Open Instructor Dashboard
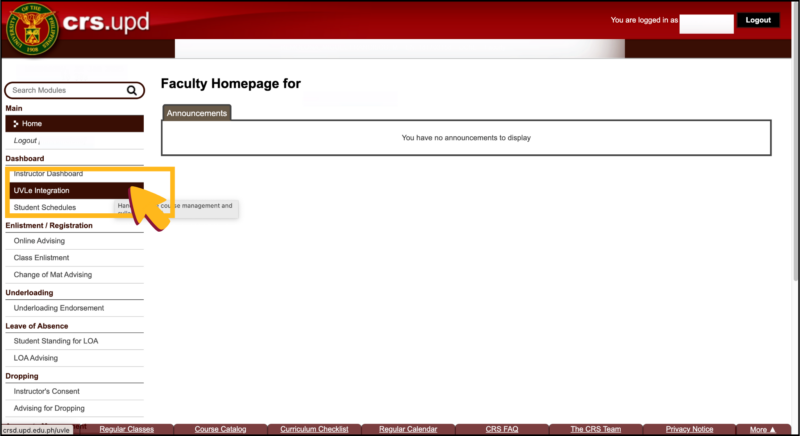Viewport: 800px width, 436px height. coord(48,173)
